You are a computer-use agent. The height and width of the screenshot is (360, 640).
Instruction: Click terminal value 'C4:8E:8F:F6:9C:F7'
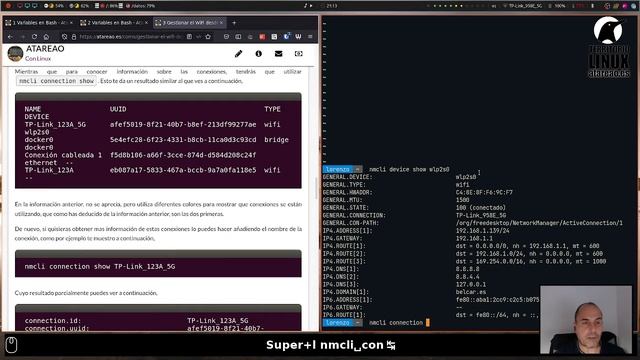coord(484,192)
